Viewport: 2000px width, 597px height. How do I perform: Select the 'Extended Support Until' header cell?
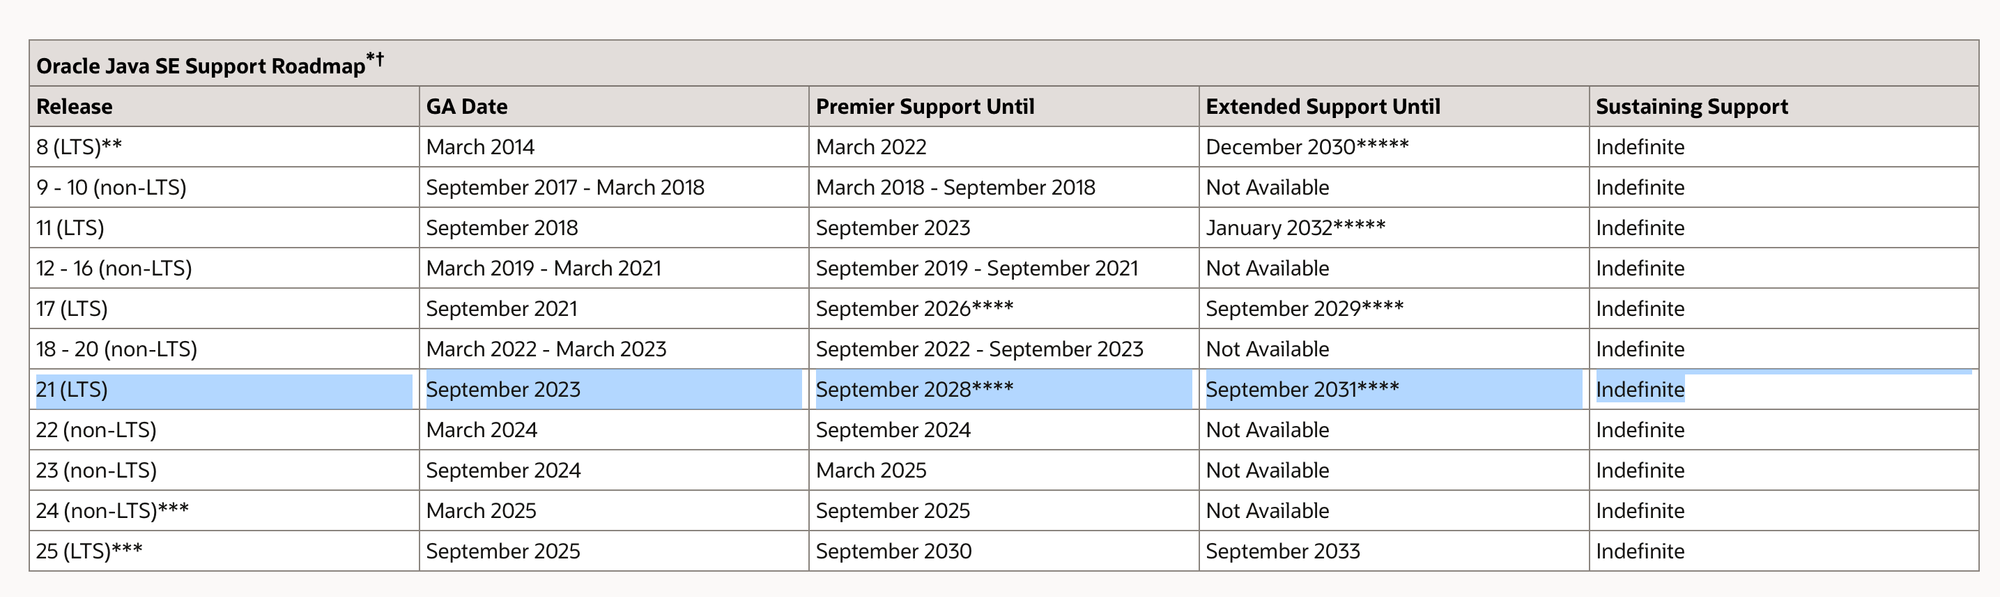[x=1394, y=106]
